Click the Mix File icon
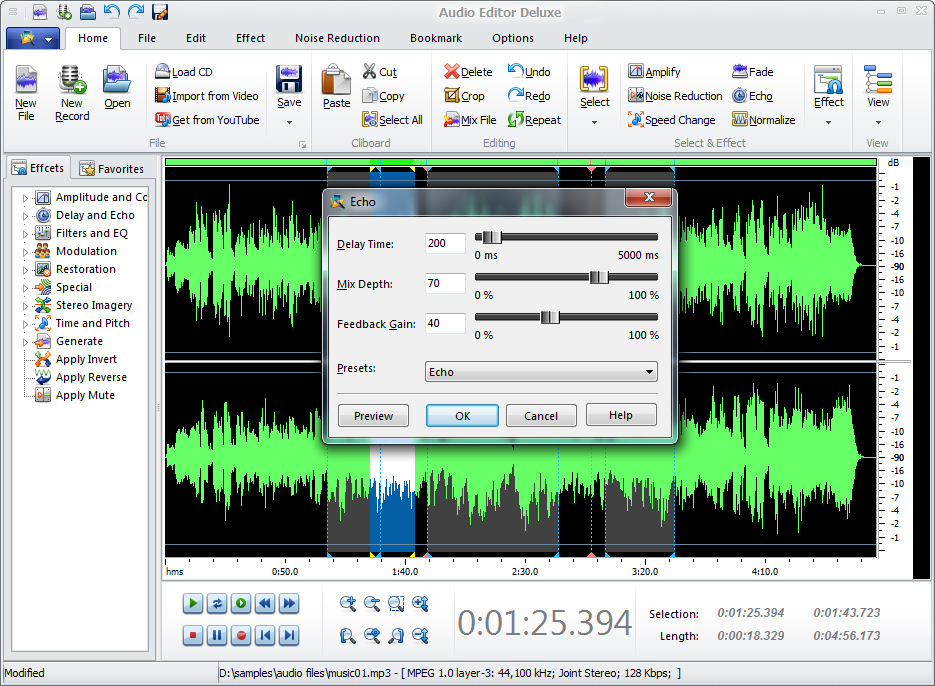This screenshot has height=686, width=935. pyautogui.click(x=453, y=120)
